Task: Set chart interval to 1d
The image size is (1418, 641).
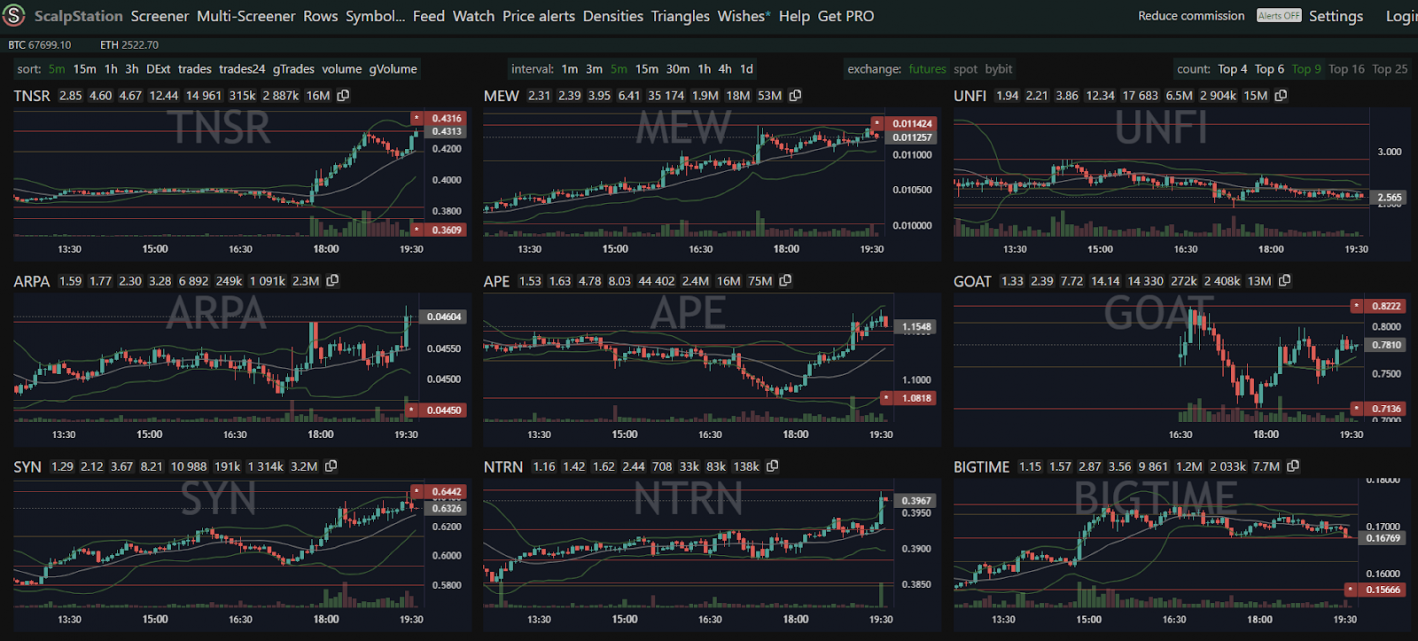Action: pyautogui.click(x=746, y=69)
